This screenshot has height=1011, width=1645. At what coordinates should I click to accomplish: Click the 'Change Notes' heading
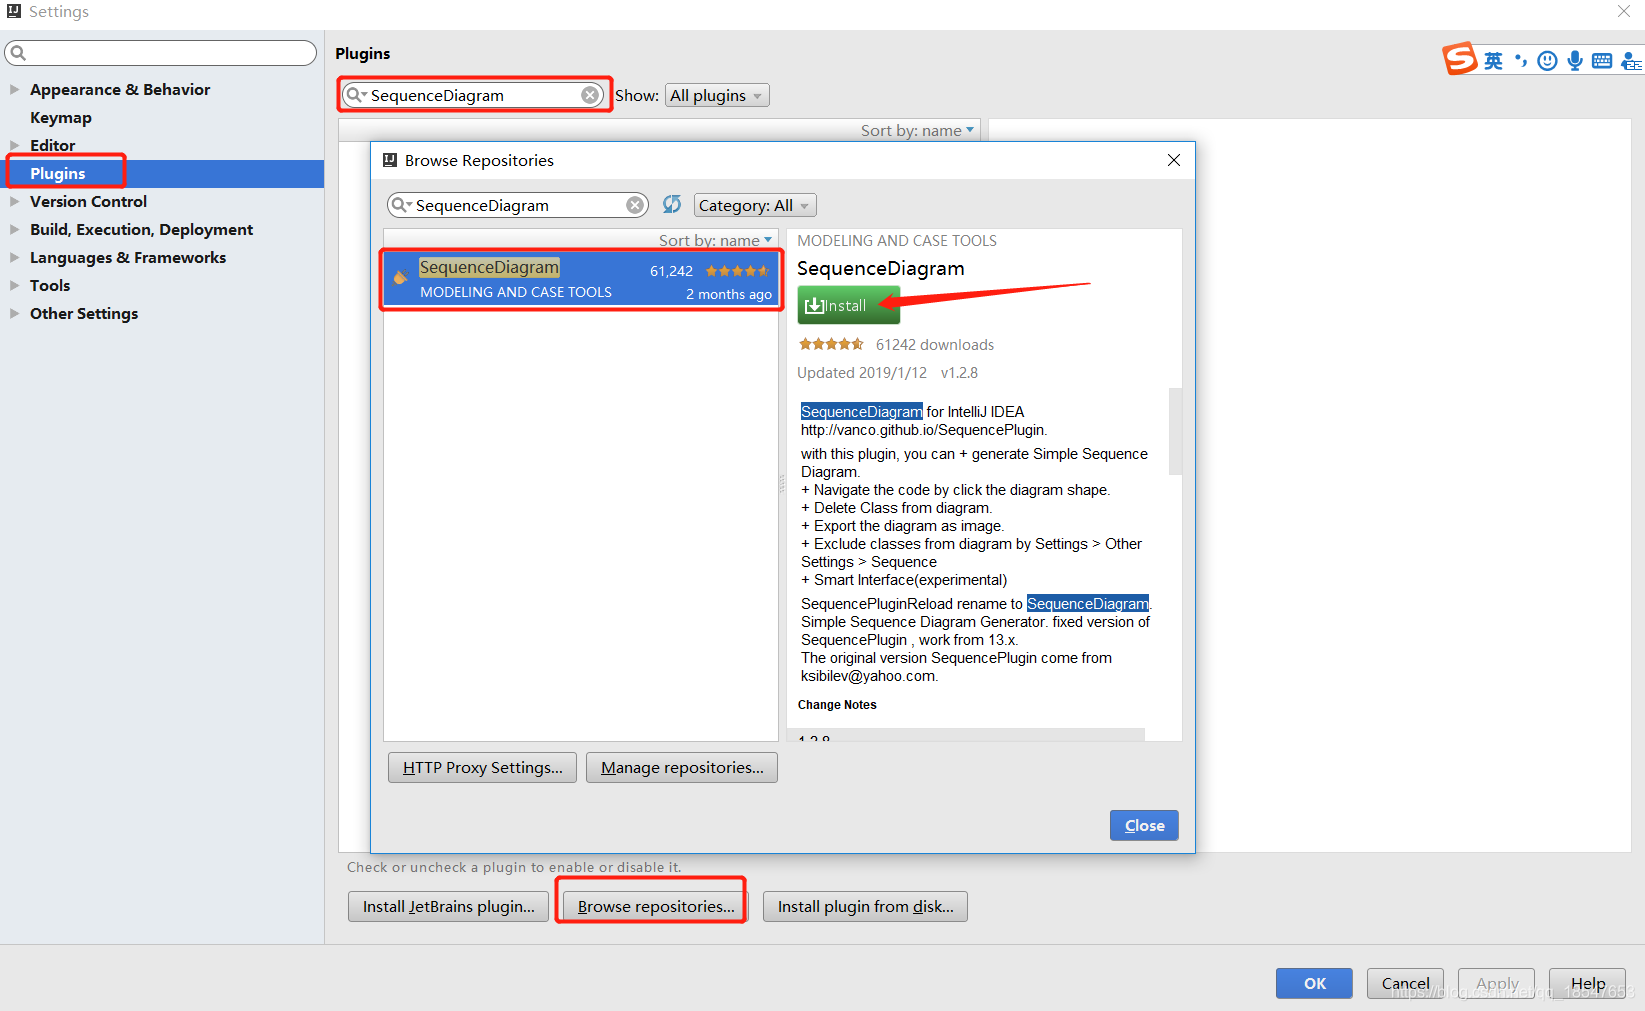[x=837, y=705]
